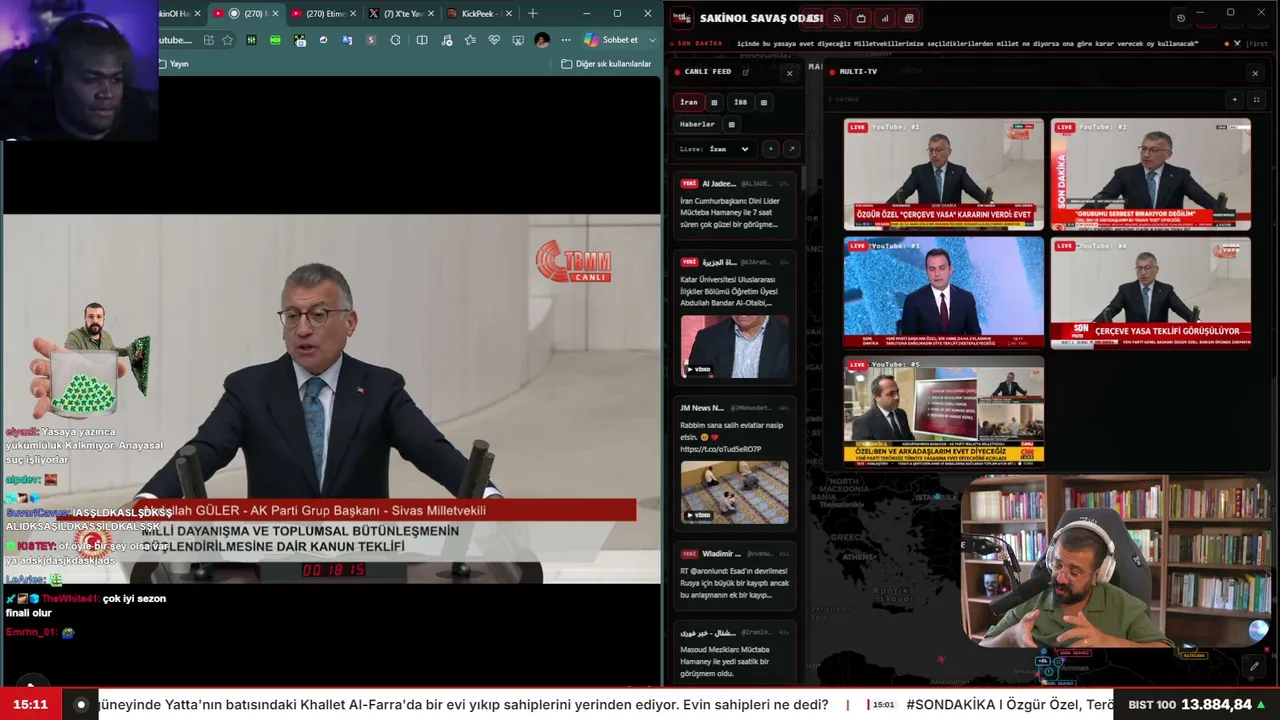Screen dimensions: 1280x720
Task: Close the active (270) YouTube browser tab
Action: tap(275, 14)
